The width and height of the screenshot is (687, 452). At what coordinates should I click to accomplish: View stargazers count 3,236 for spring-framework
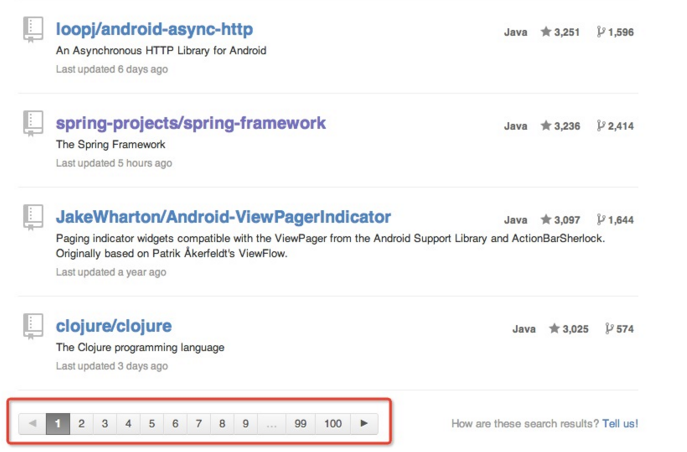[x=560, y=126]
